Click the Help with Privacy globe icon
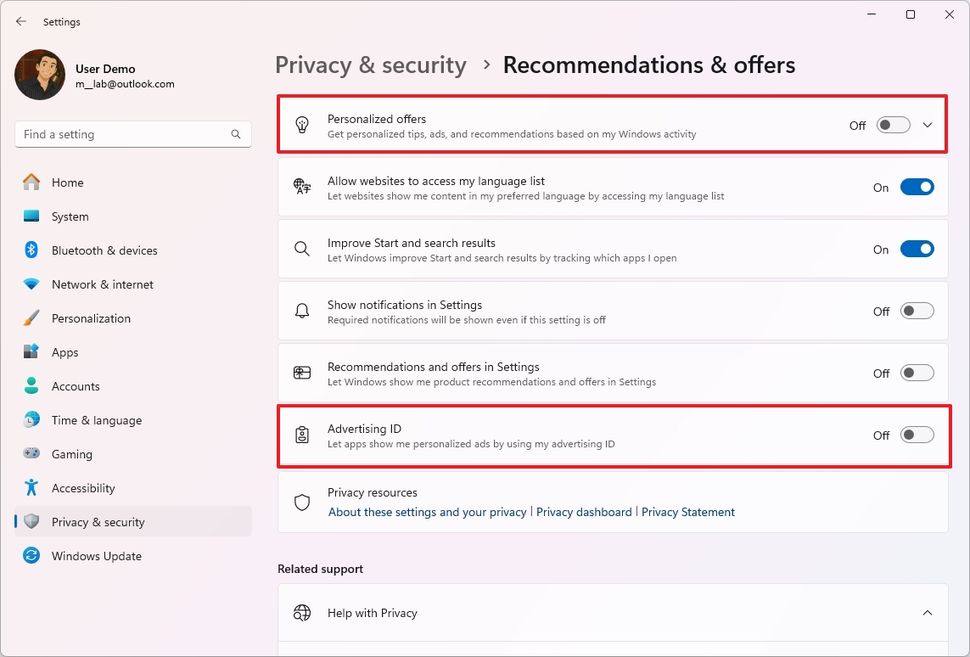 click(301, 612)
